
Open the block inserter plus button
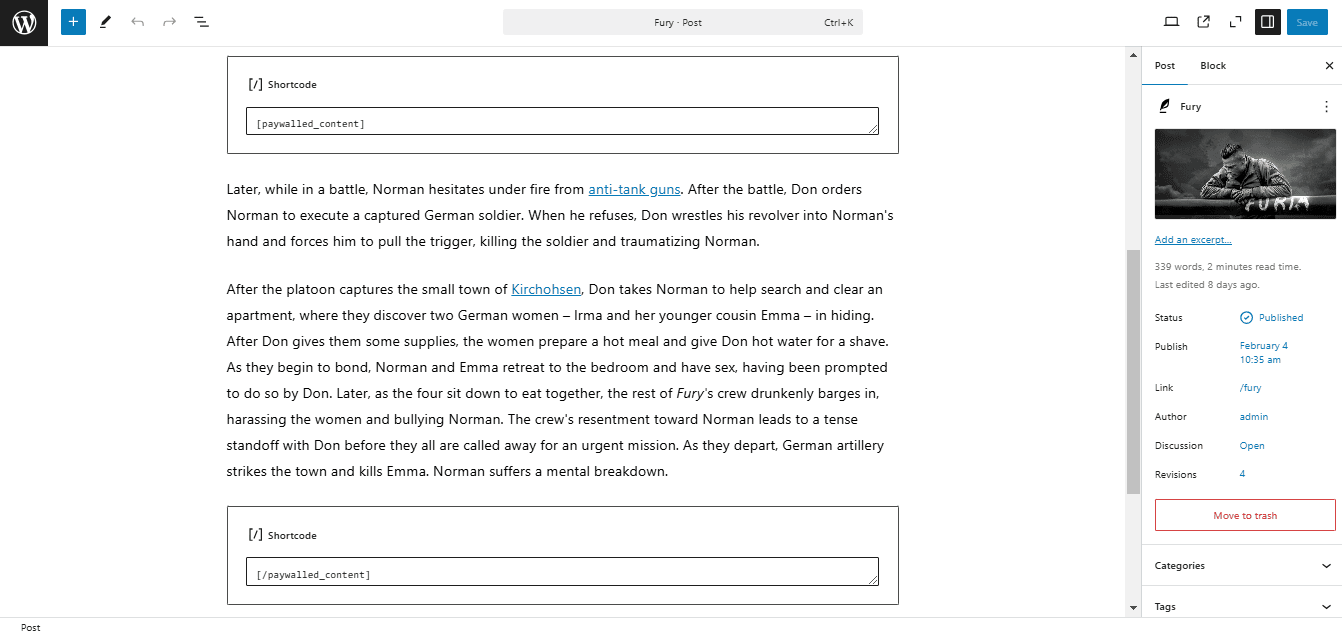pos(73,22)
